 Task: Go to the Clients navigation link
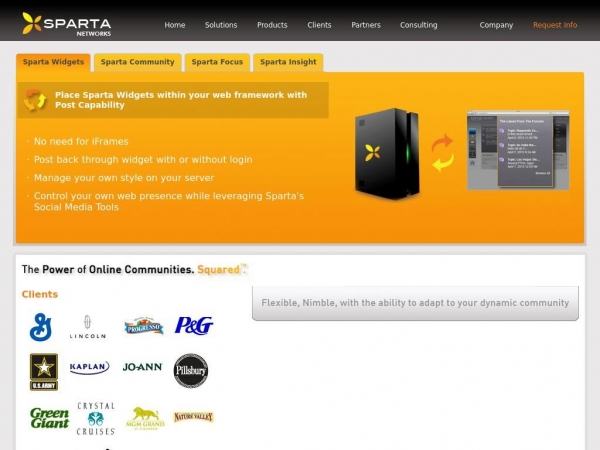pos(319,25)
